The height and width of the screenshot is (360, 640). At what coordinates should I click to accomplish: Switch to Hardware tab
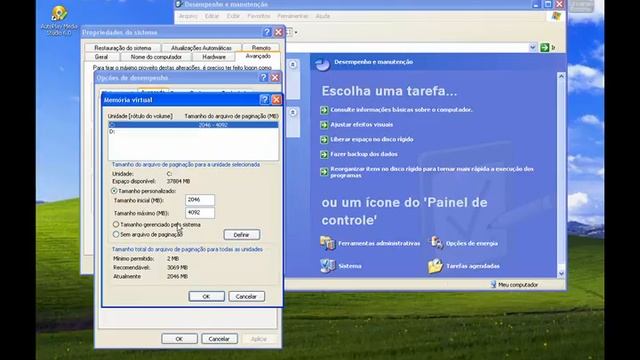(214, 57)
